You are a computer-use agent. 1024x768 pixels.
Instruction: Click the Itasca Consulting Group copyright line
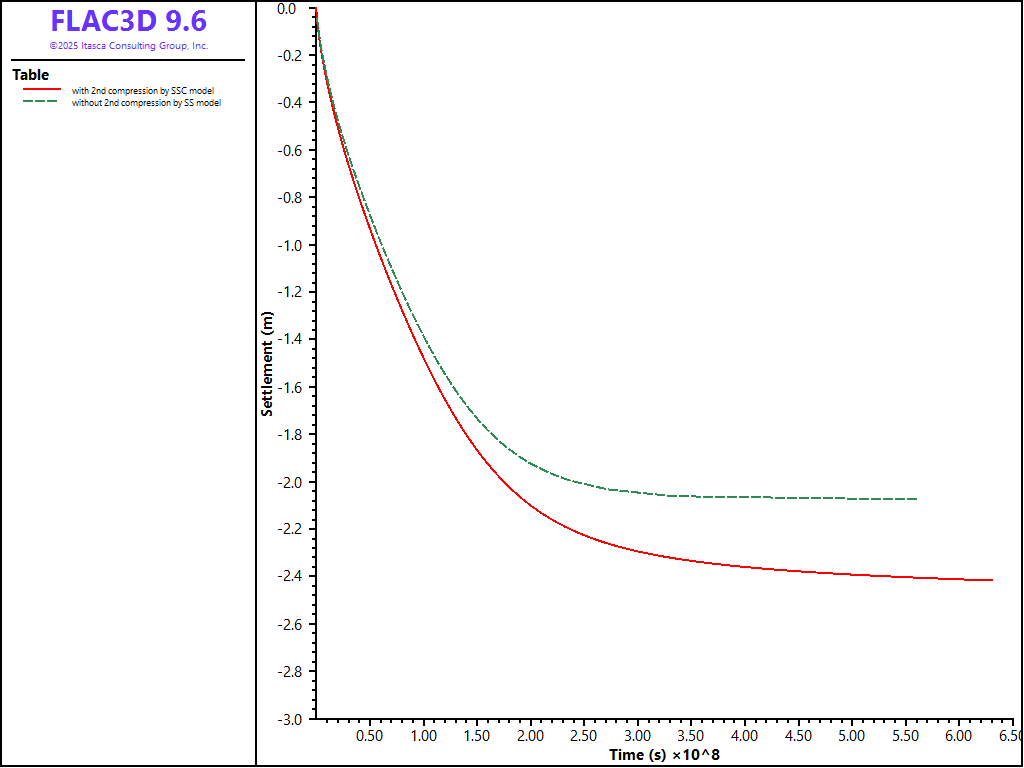[x=128, y=46]
